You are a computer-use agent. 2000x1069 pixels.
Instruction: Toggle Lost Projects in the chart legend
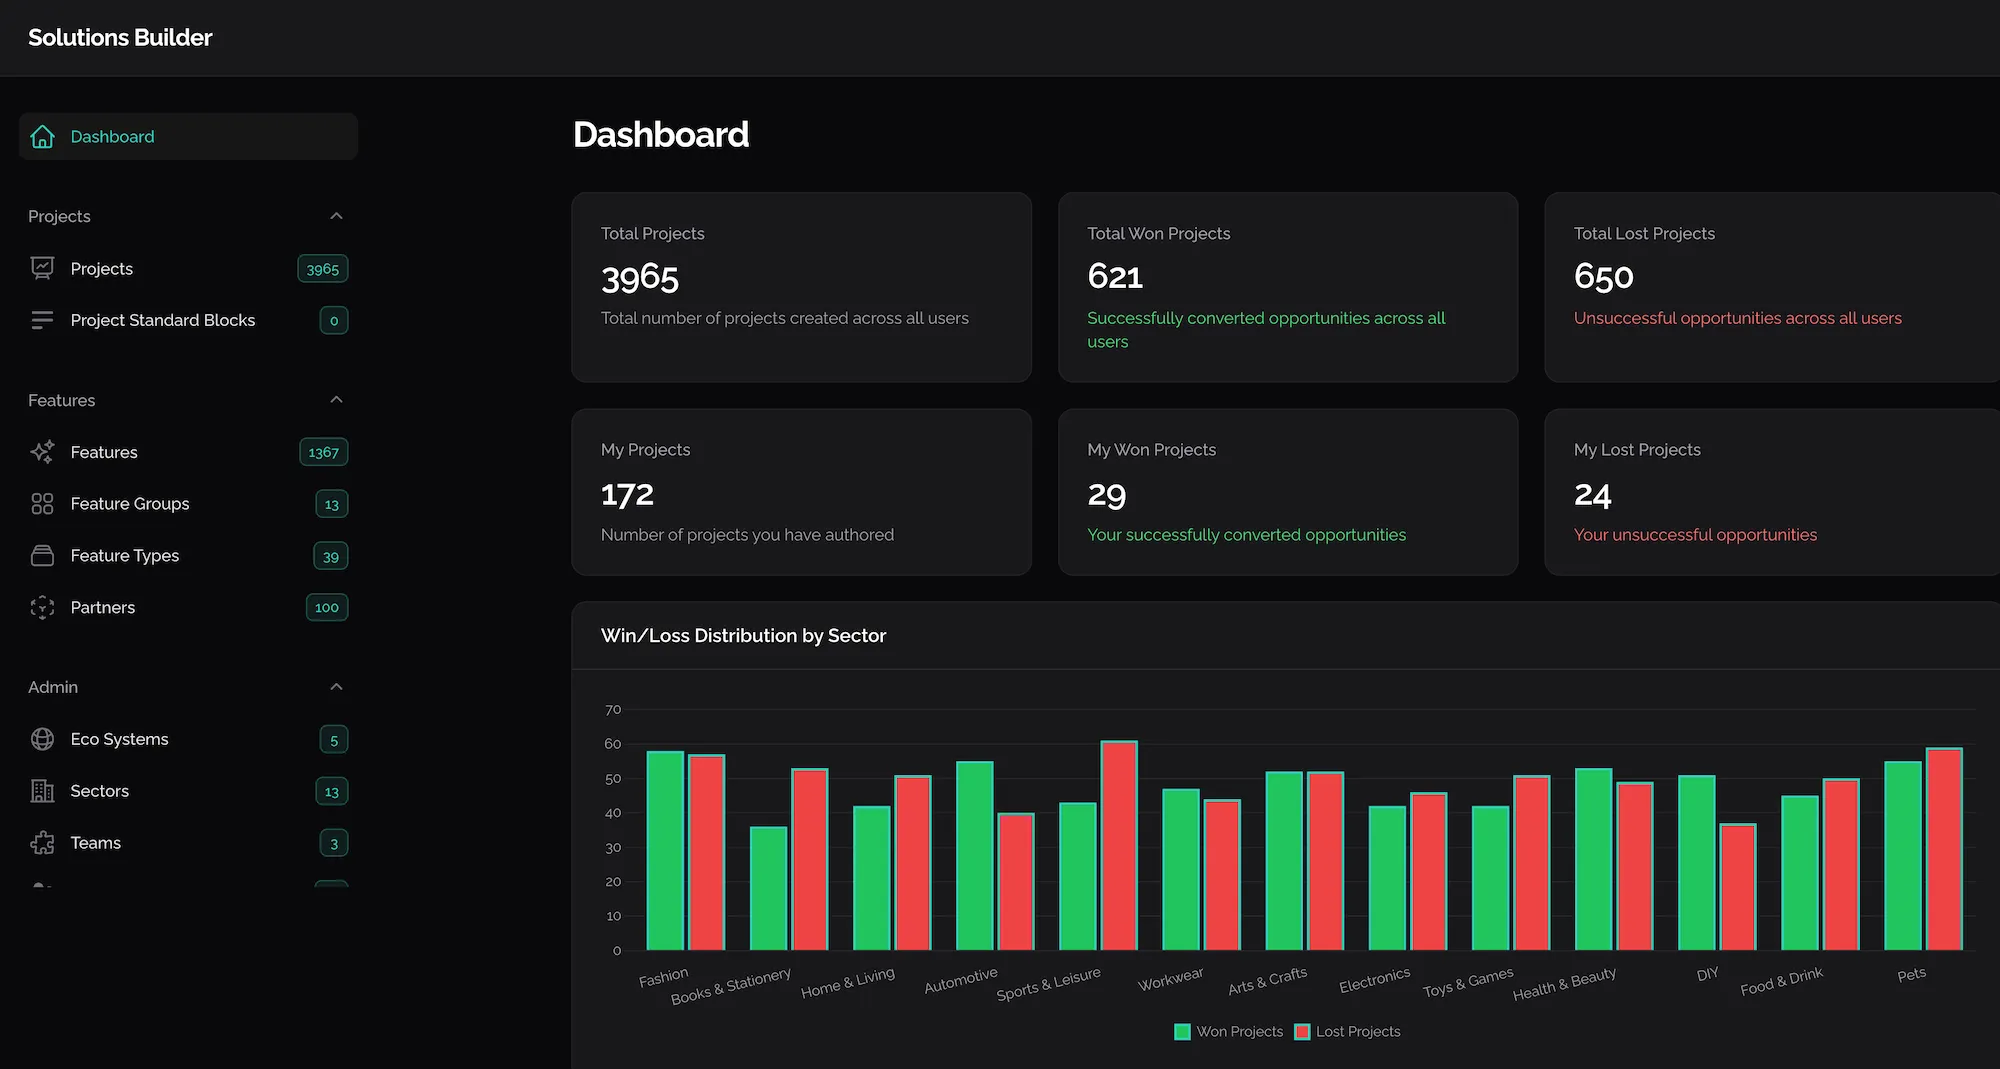click(x=1348, y=1031)
